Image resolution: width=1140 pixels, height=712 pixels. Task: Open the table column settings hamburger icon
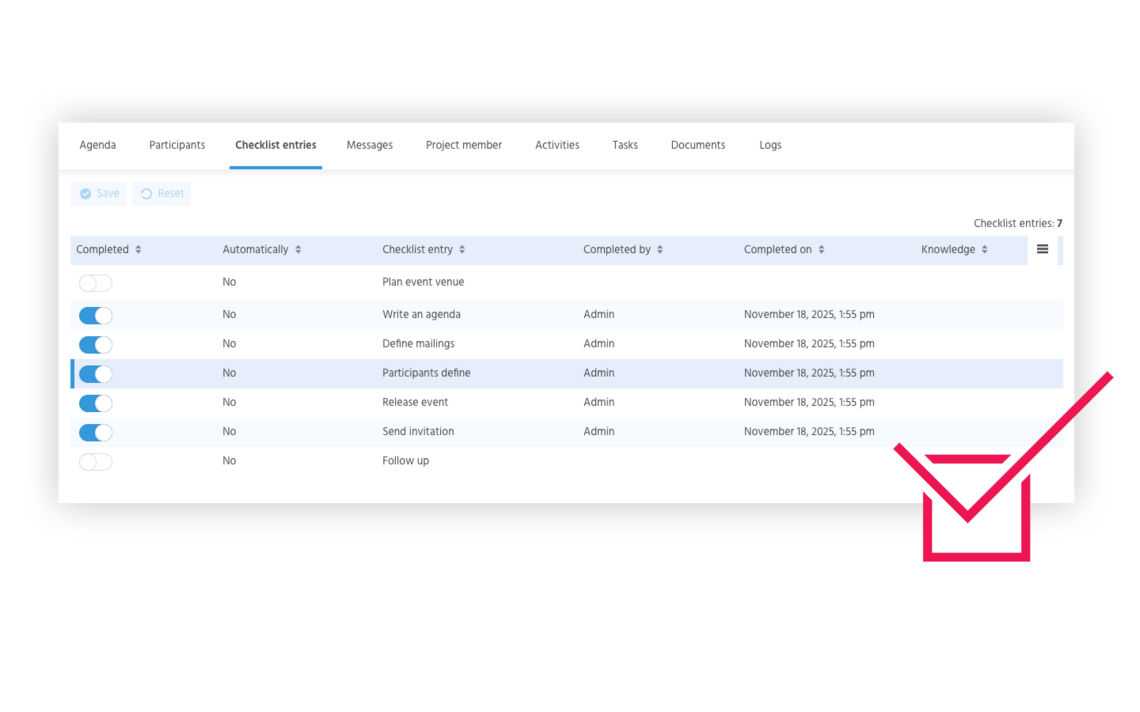coord(1042,250)
